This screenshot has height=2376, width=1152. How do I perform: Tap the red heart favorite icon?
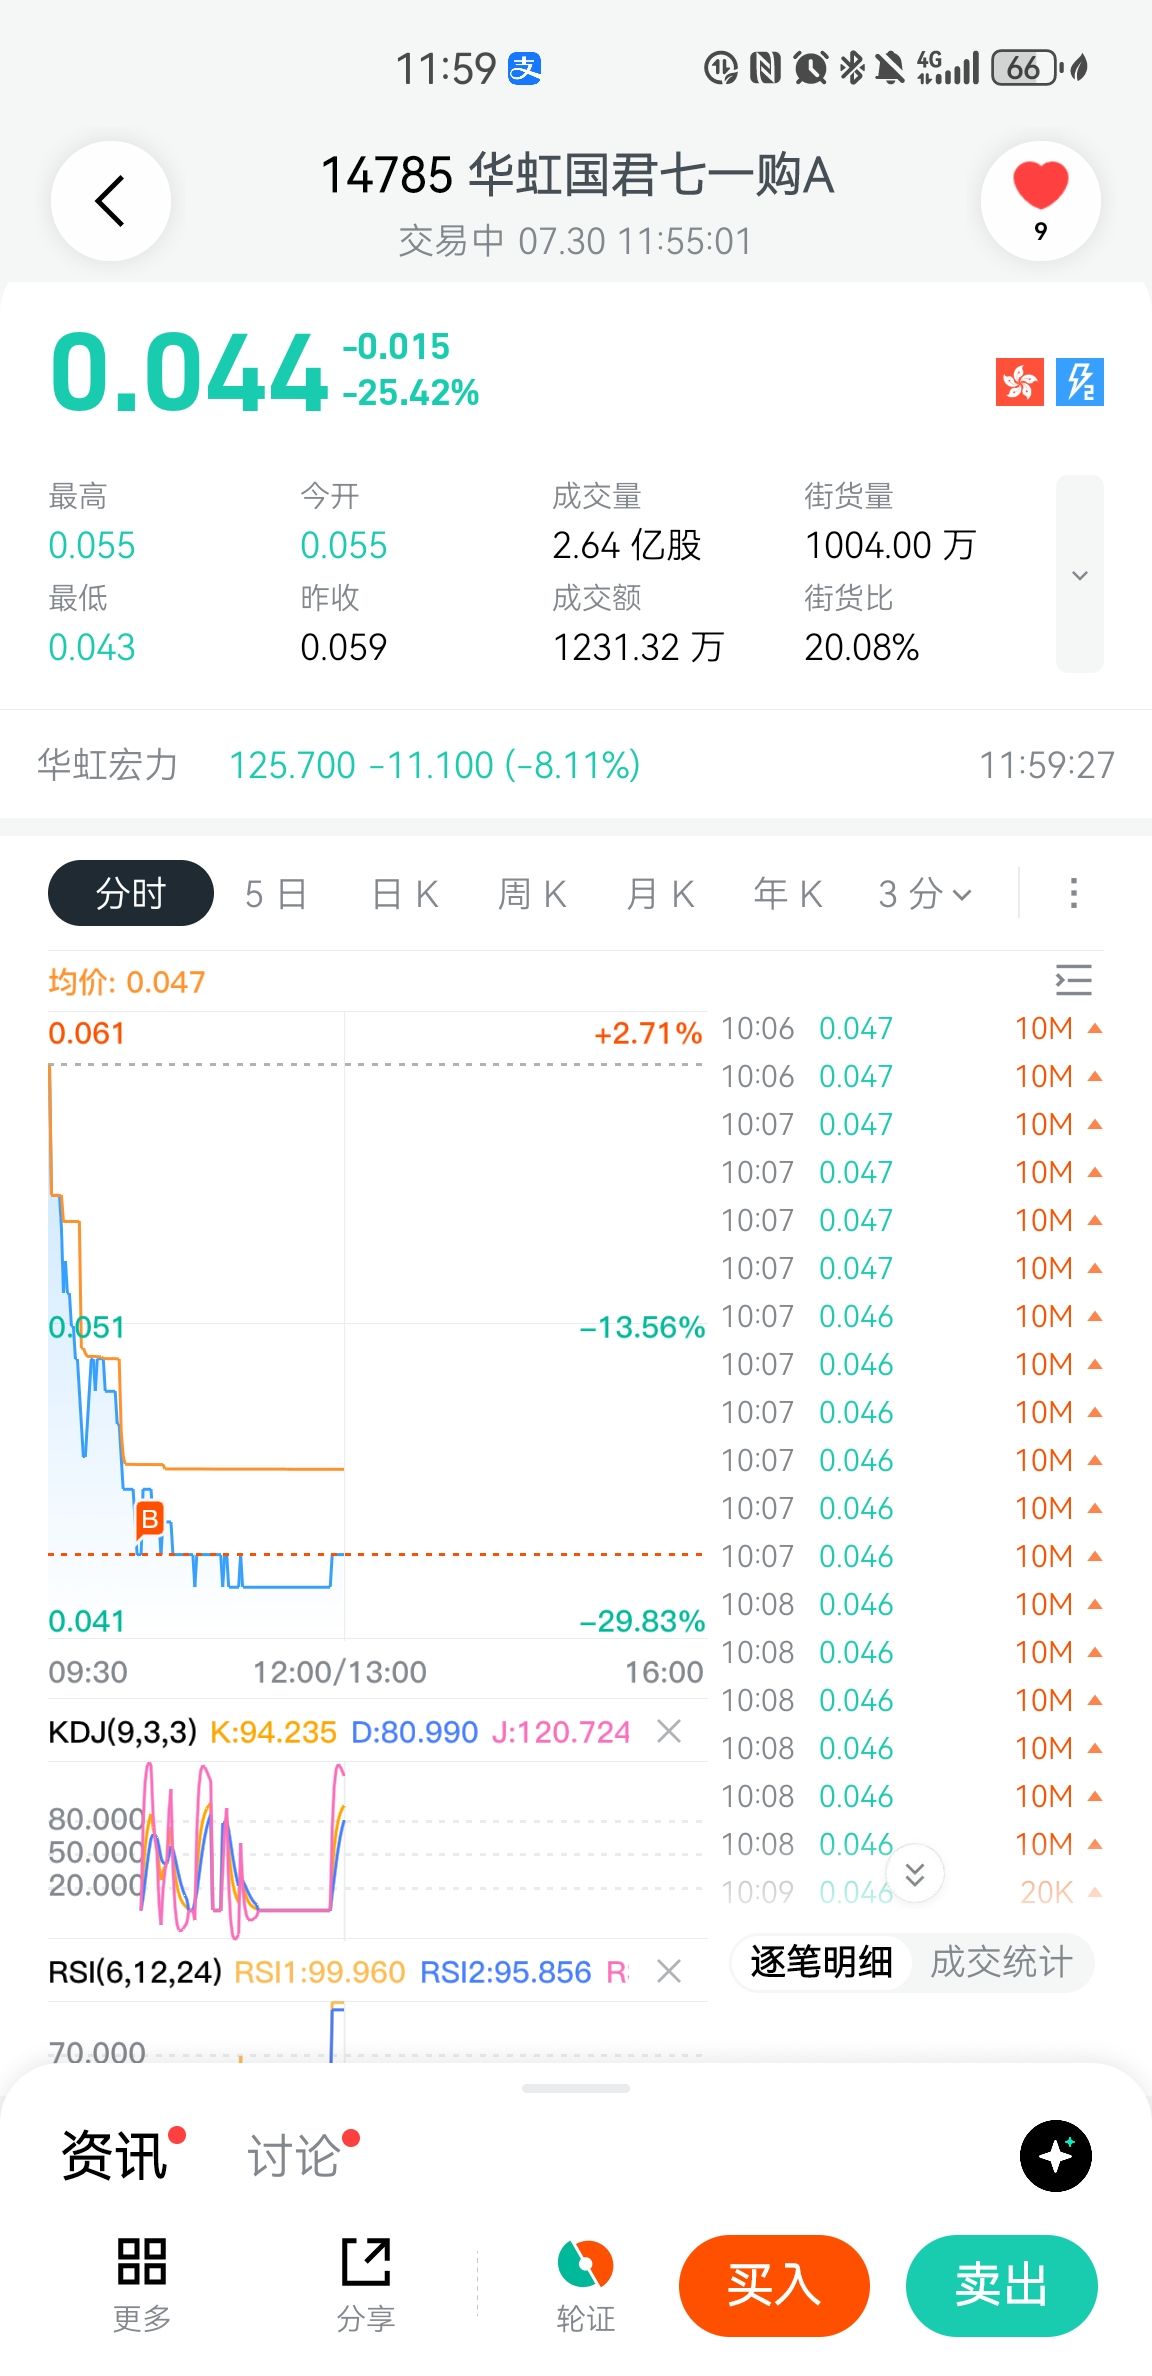pyautogui.click(x=1040, y=187)
